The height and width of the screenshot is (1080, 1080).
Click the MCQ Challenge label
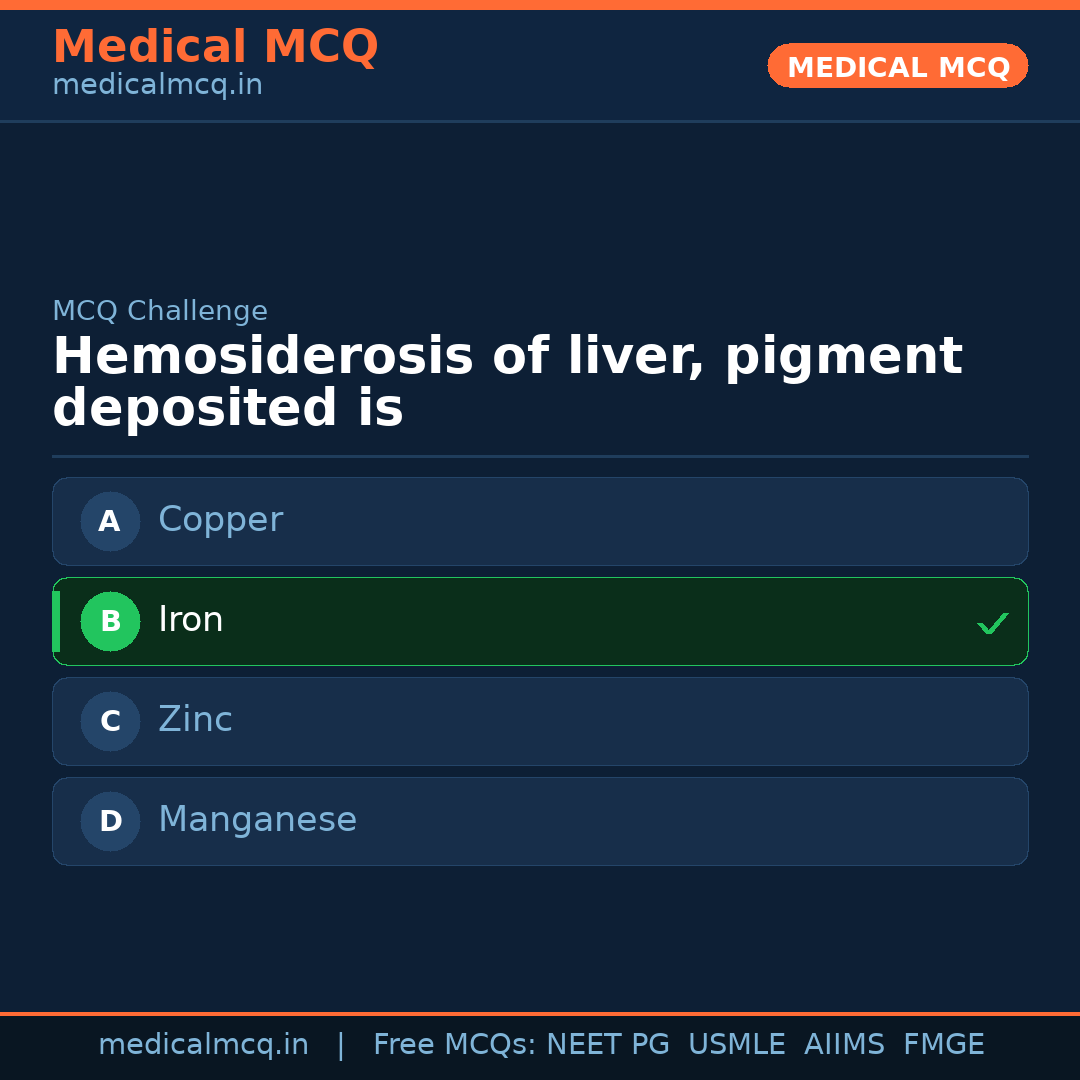click(160, 311)
